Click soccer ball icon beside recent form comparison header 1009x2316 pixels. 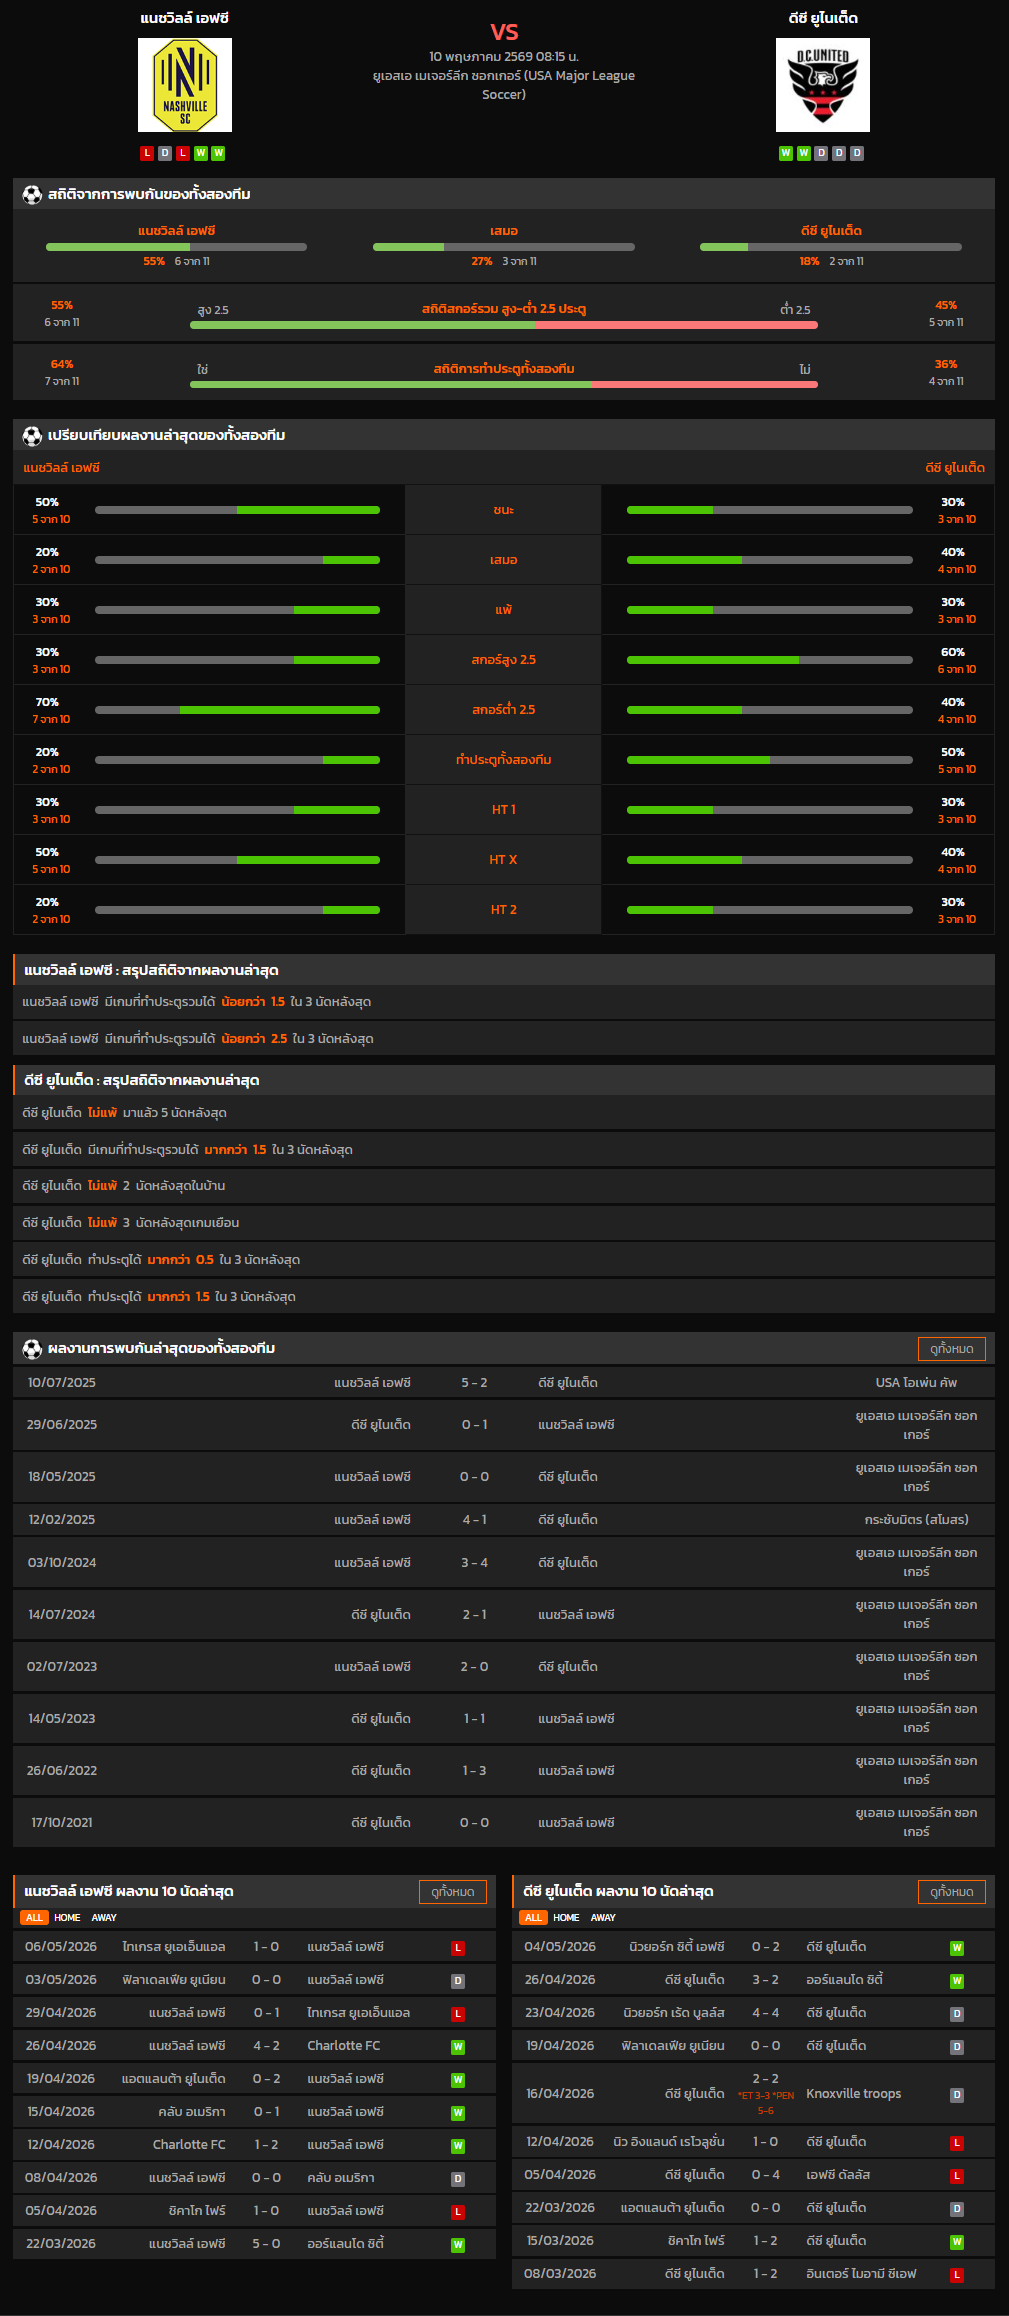32,436
